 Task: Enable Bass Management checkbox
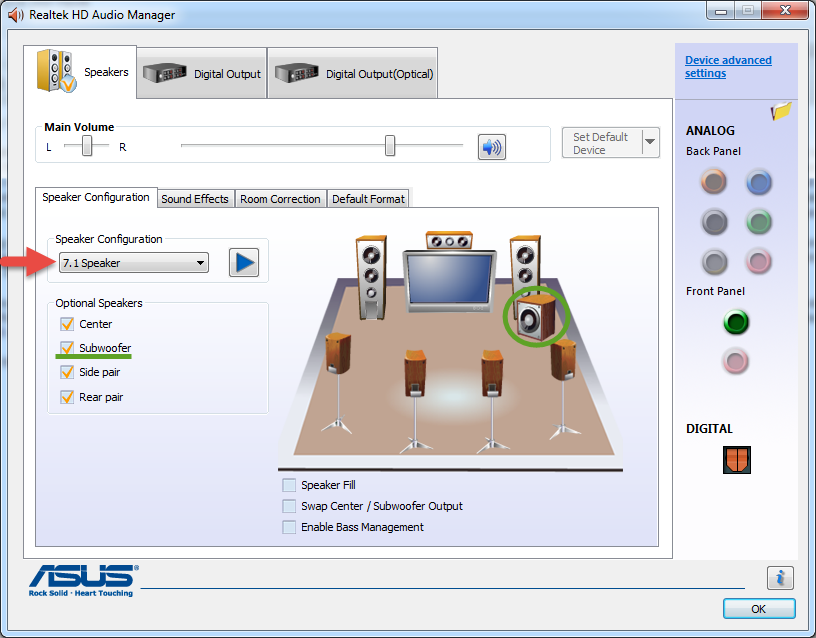pyautogui.click(x=289, y=527)
